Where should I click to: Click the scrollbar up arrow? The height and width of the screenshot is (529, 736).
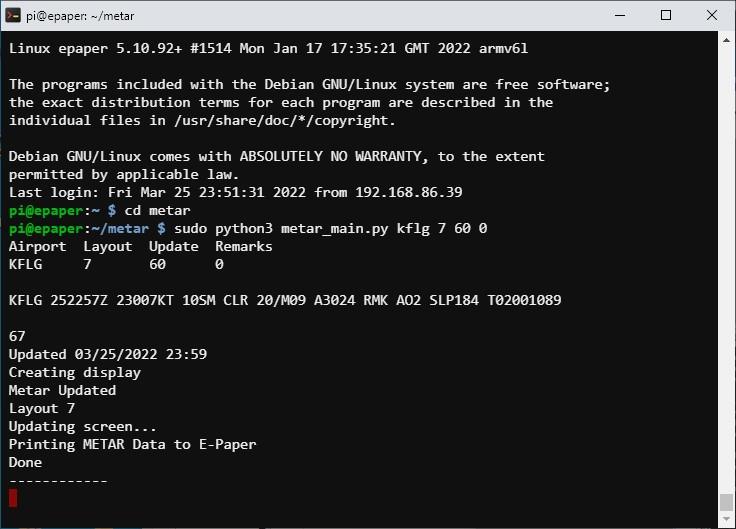click(x=726, y=40)
